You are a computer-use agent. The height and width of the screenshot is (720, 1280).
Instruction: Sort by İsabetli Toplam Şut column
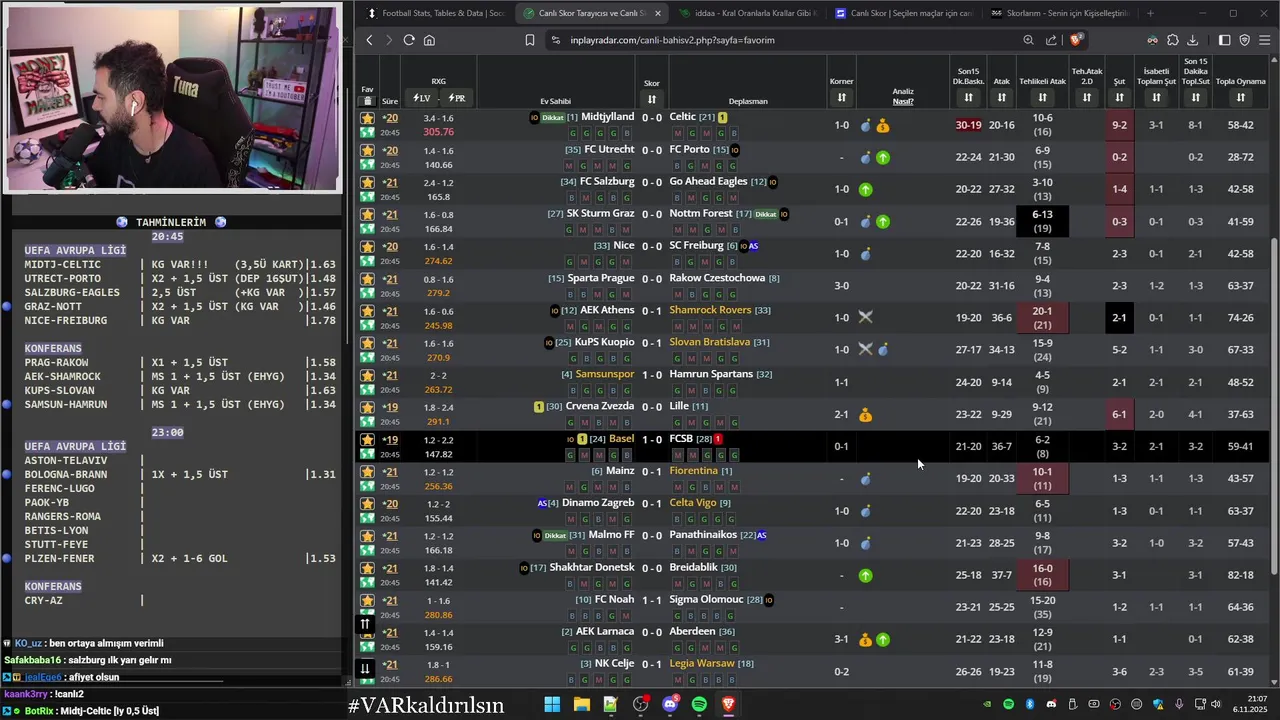[x=1156, y=97]
